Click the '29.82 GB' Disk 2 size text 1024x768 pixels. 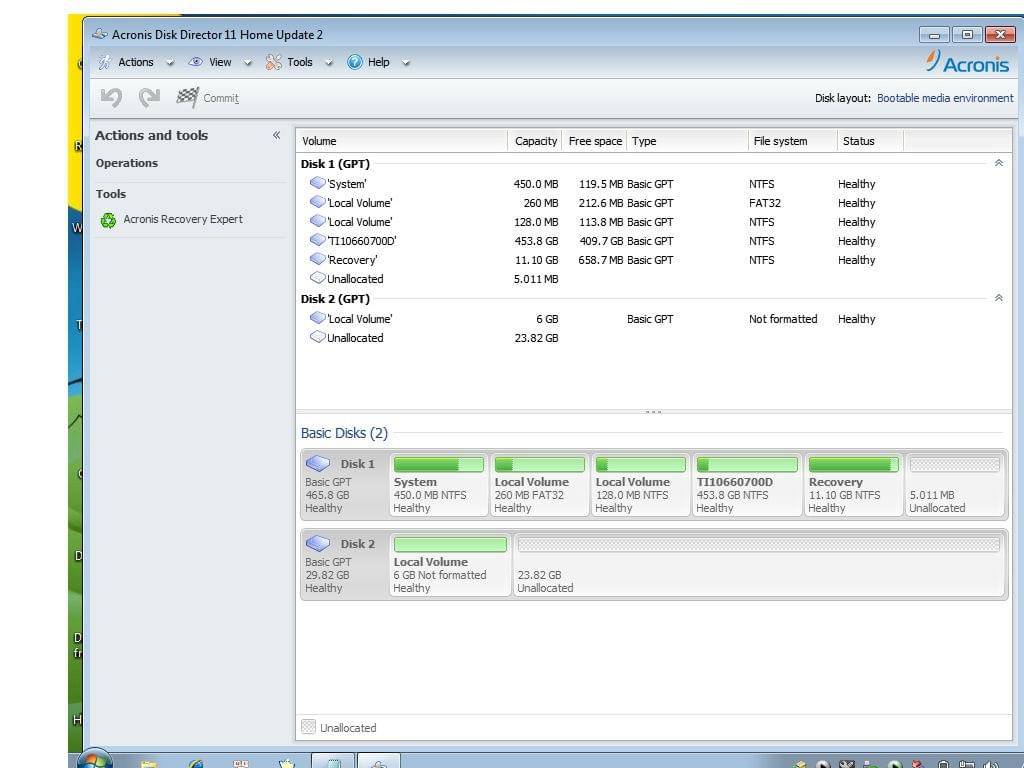327,575
